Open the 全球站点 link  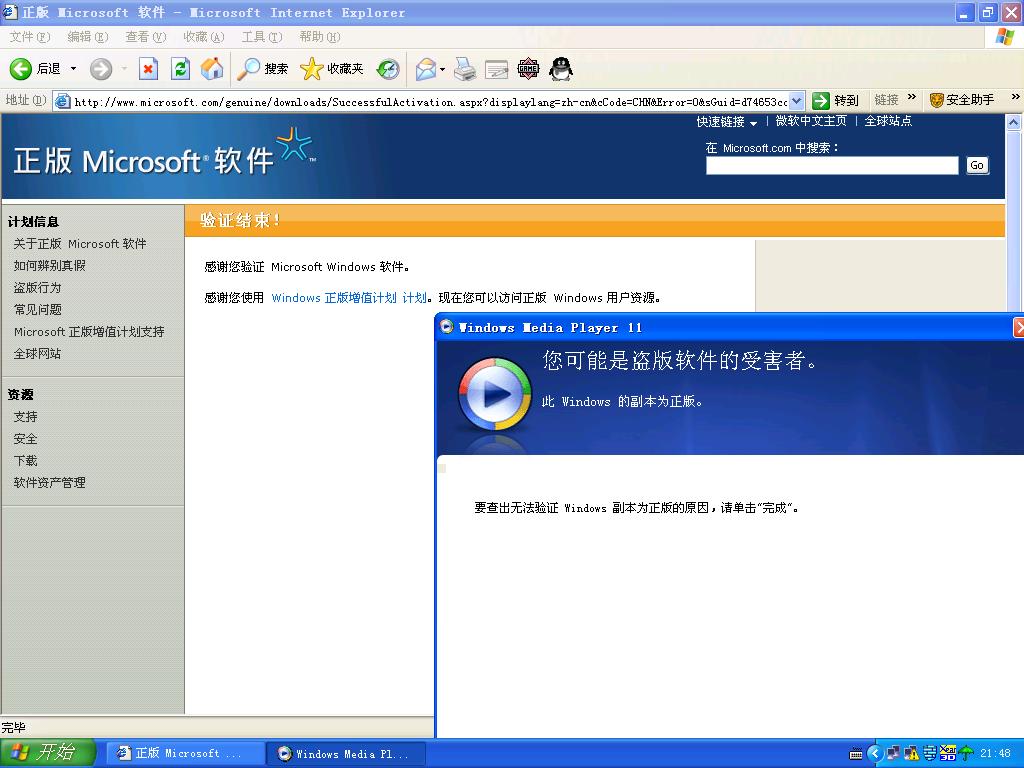pyautogui.click(x=888, y=121)
